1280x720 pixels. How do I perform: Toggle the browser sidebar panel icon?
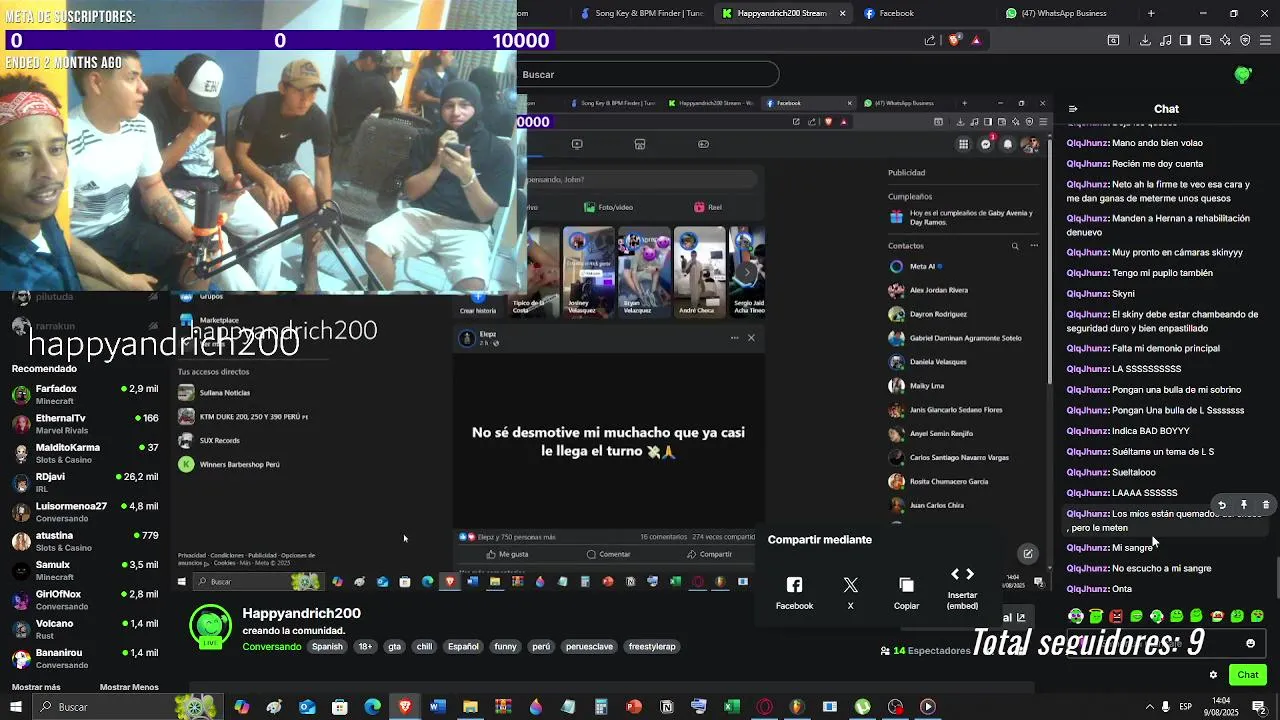click(x=1185, y=40)
